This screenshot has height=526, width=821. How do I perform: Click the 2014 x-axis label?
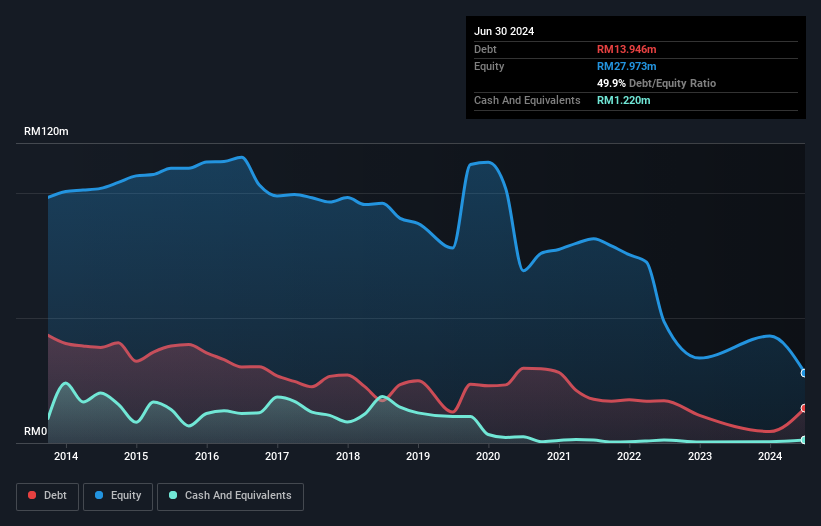(66, 456)
